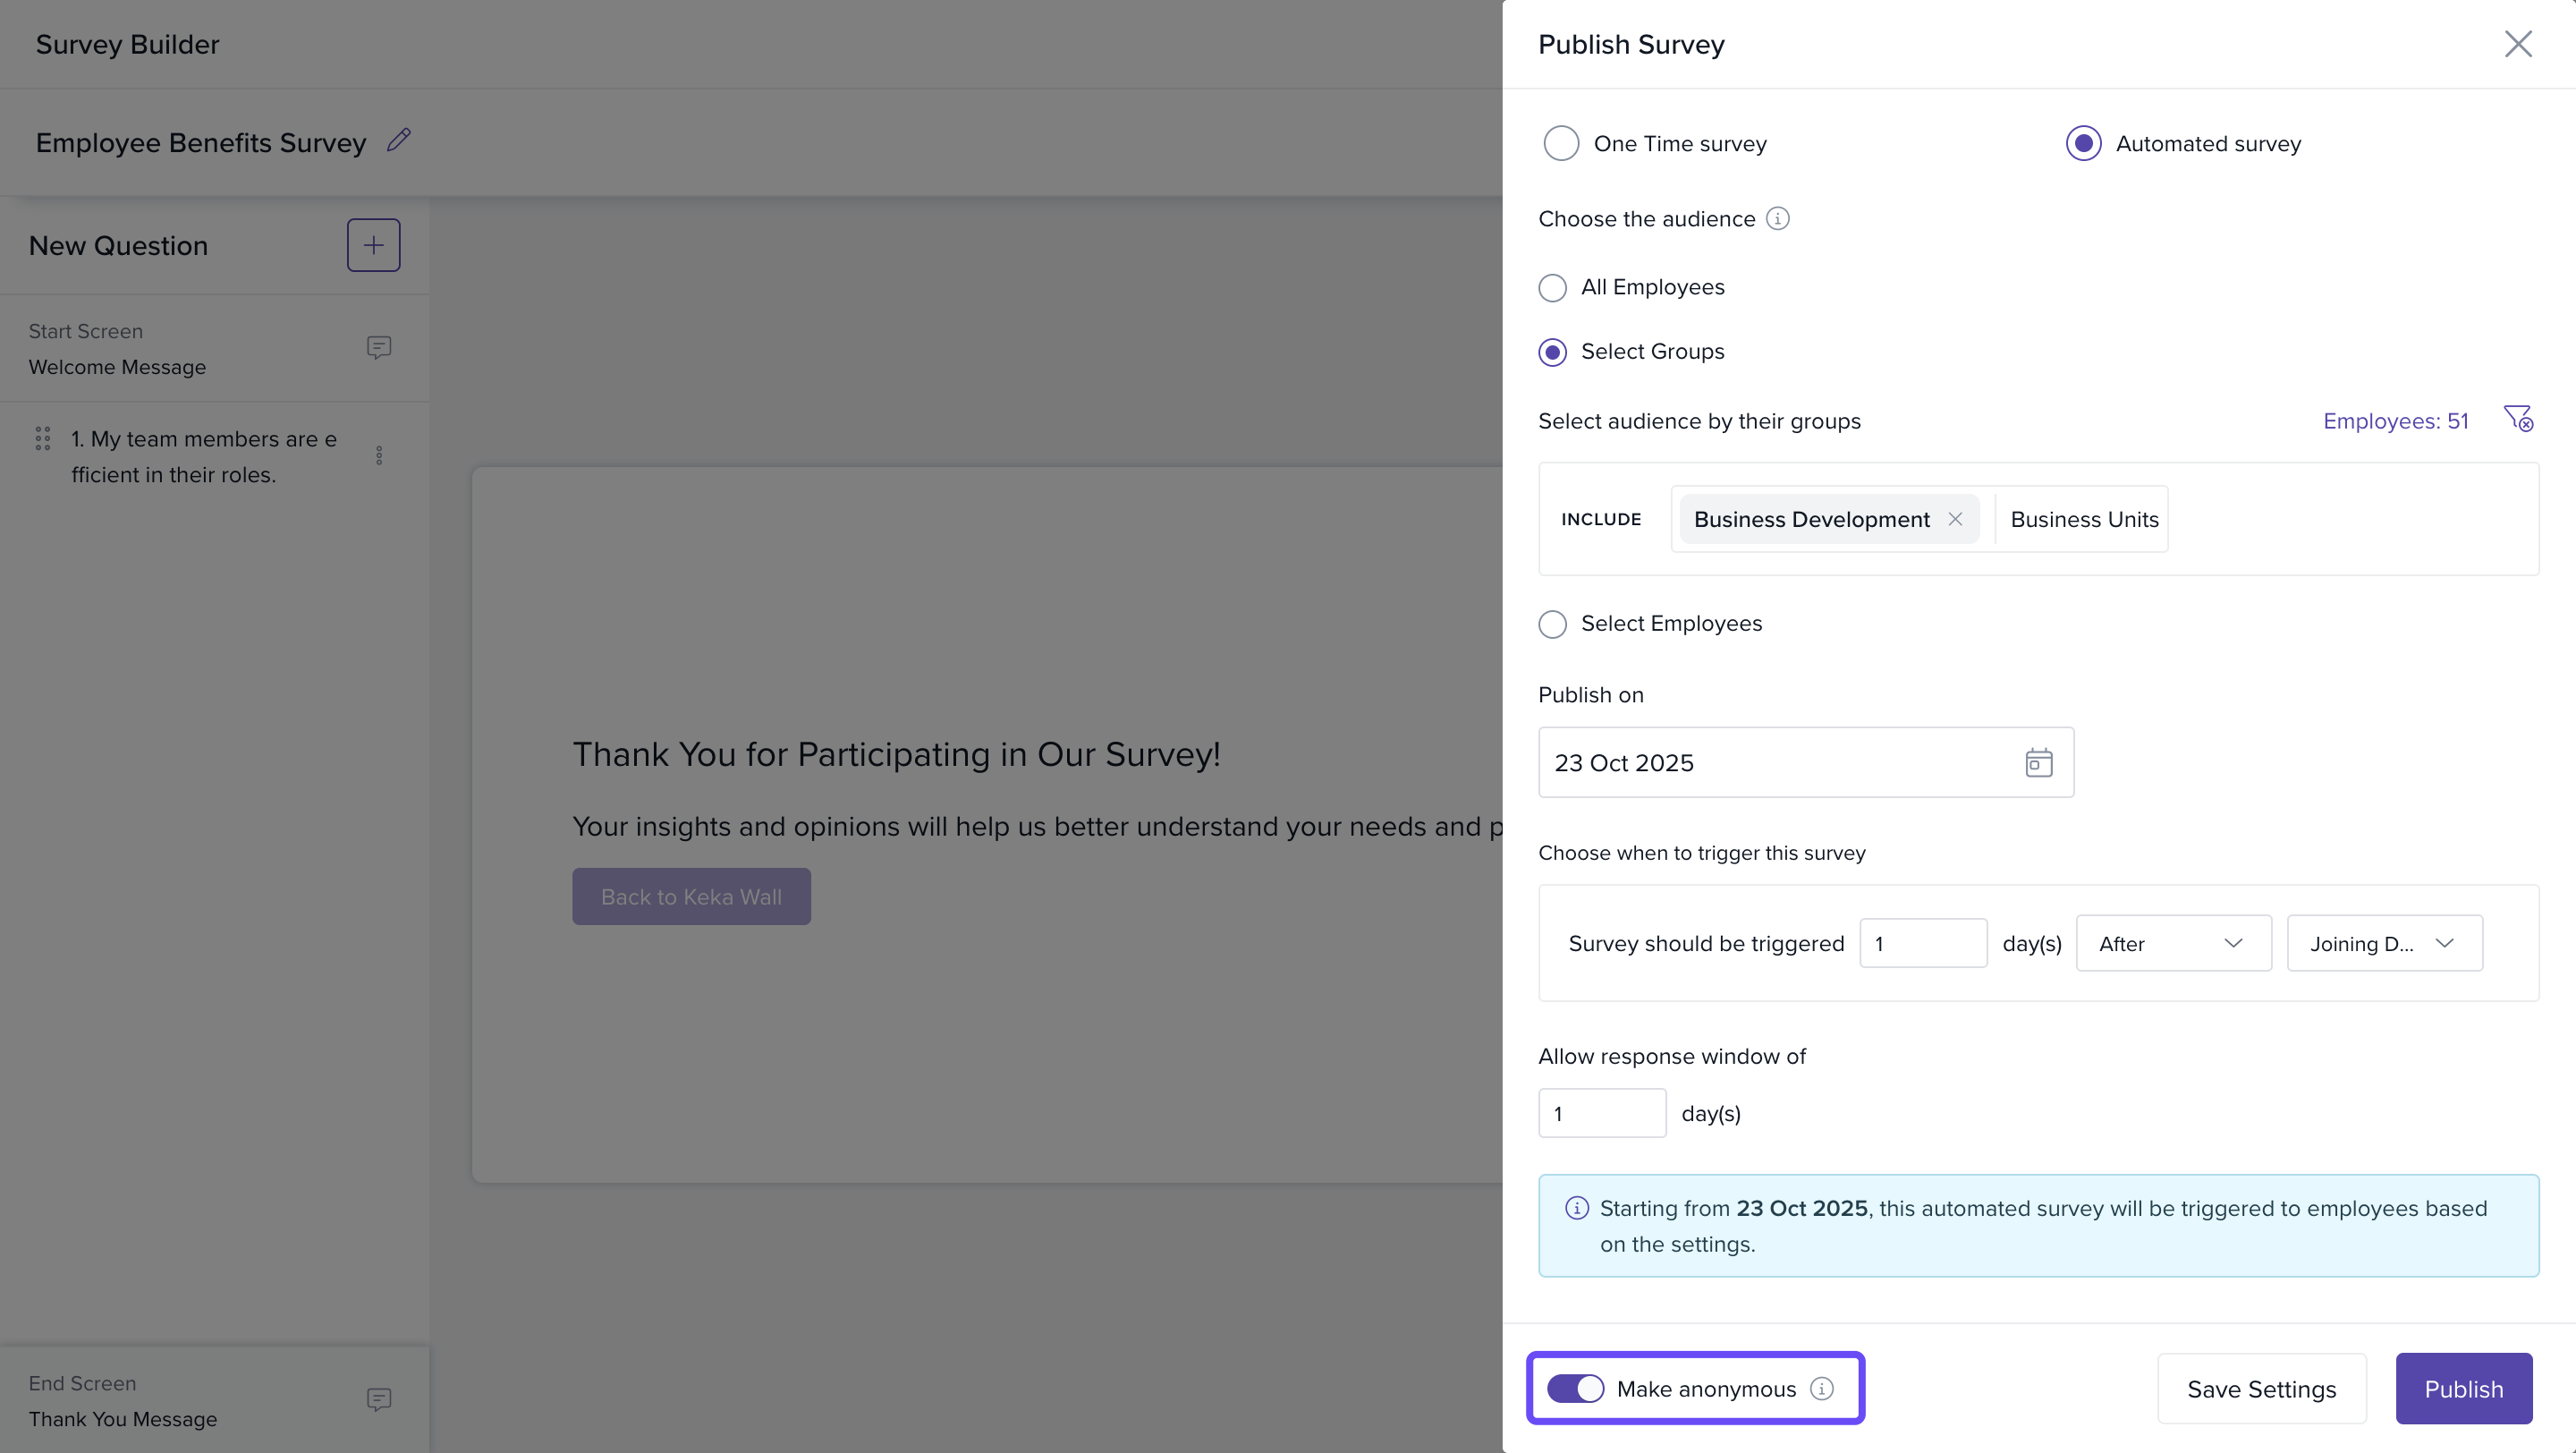This screenshot has width=2576, height=1453.
Task: Open the Business Units group selector
Action: [2084, 519]
